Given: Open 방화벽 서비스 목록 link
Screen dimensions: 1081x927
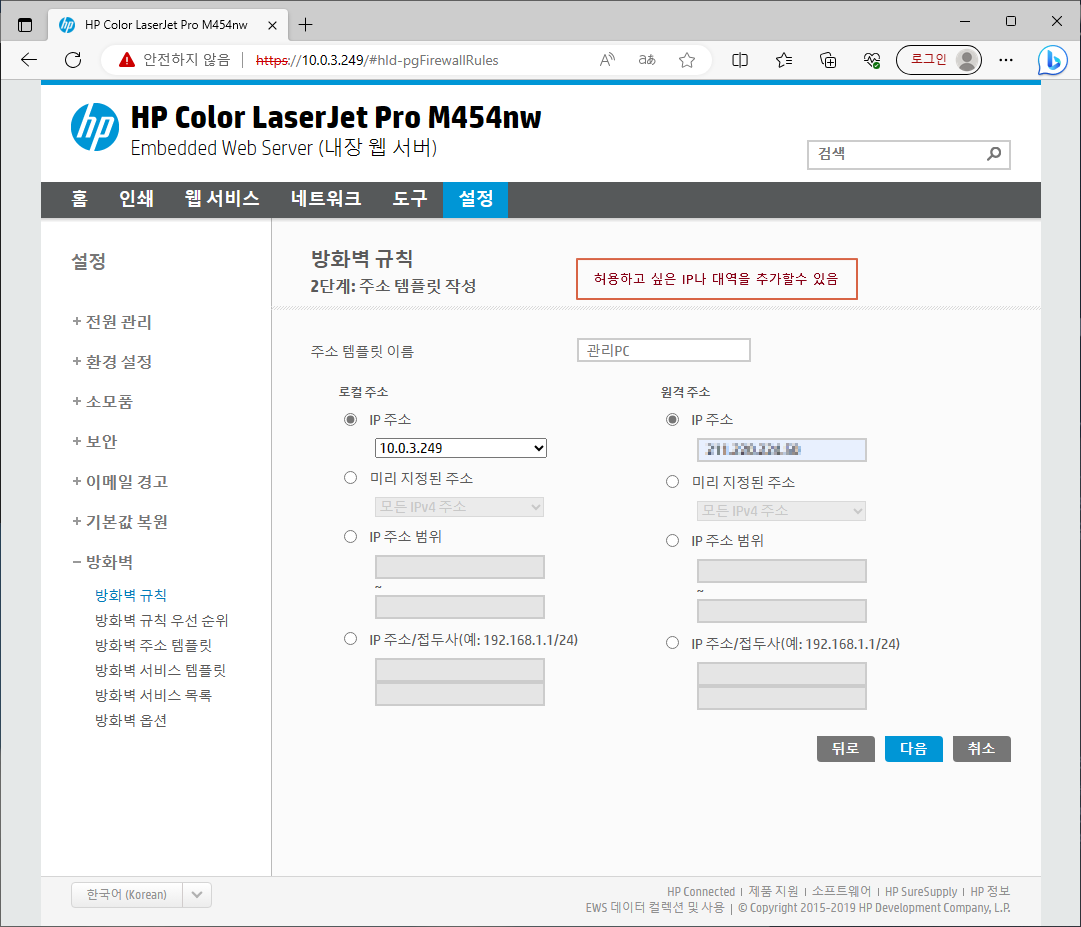Looking at the screenshot, I should pos(153,695).
